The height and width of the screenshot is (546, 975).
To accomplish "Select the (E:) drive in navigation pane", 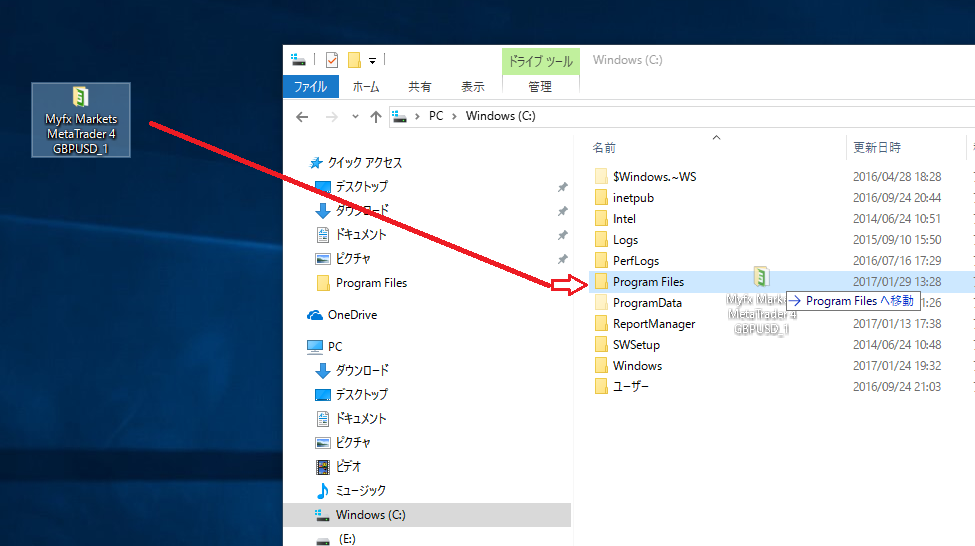I will point(347,539).
